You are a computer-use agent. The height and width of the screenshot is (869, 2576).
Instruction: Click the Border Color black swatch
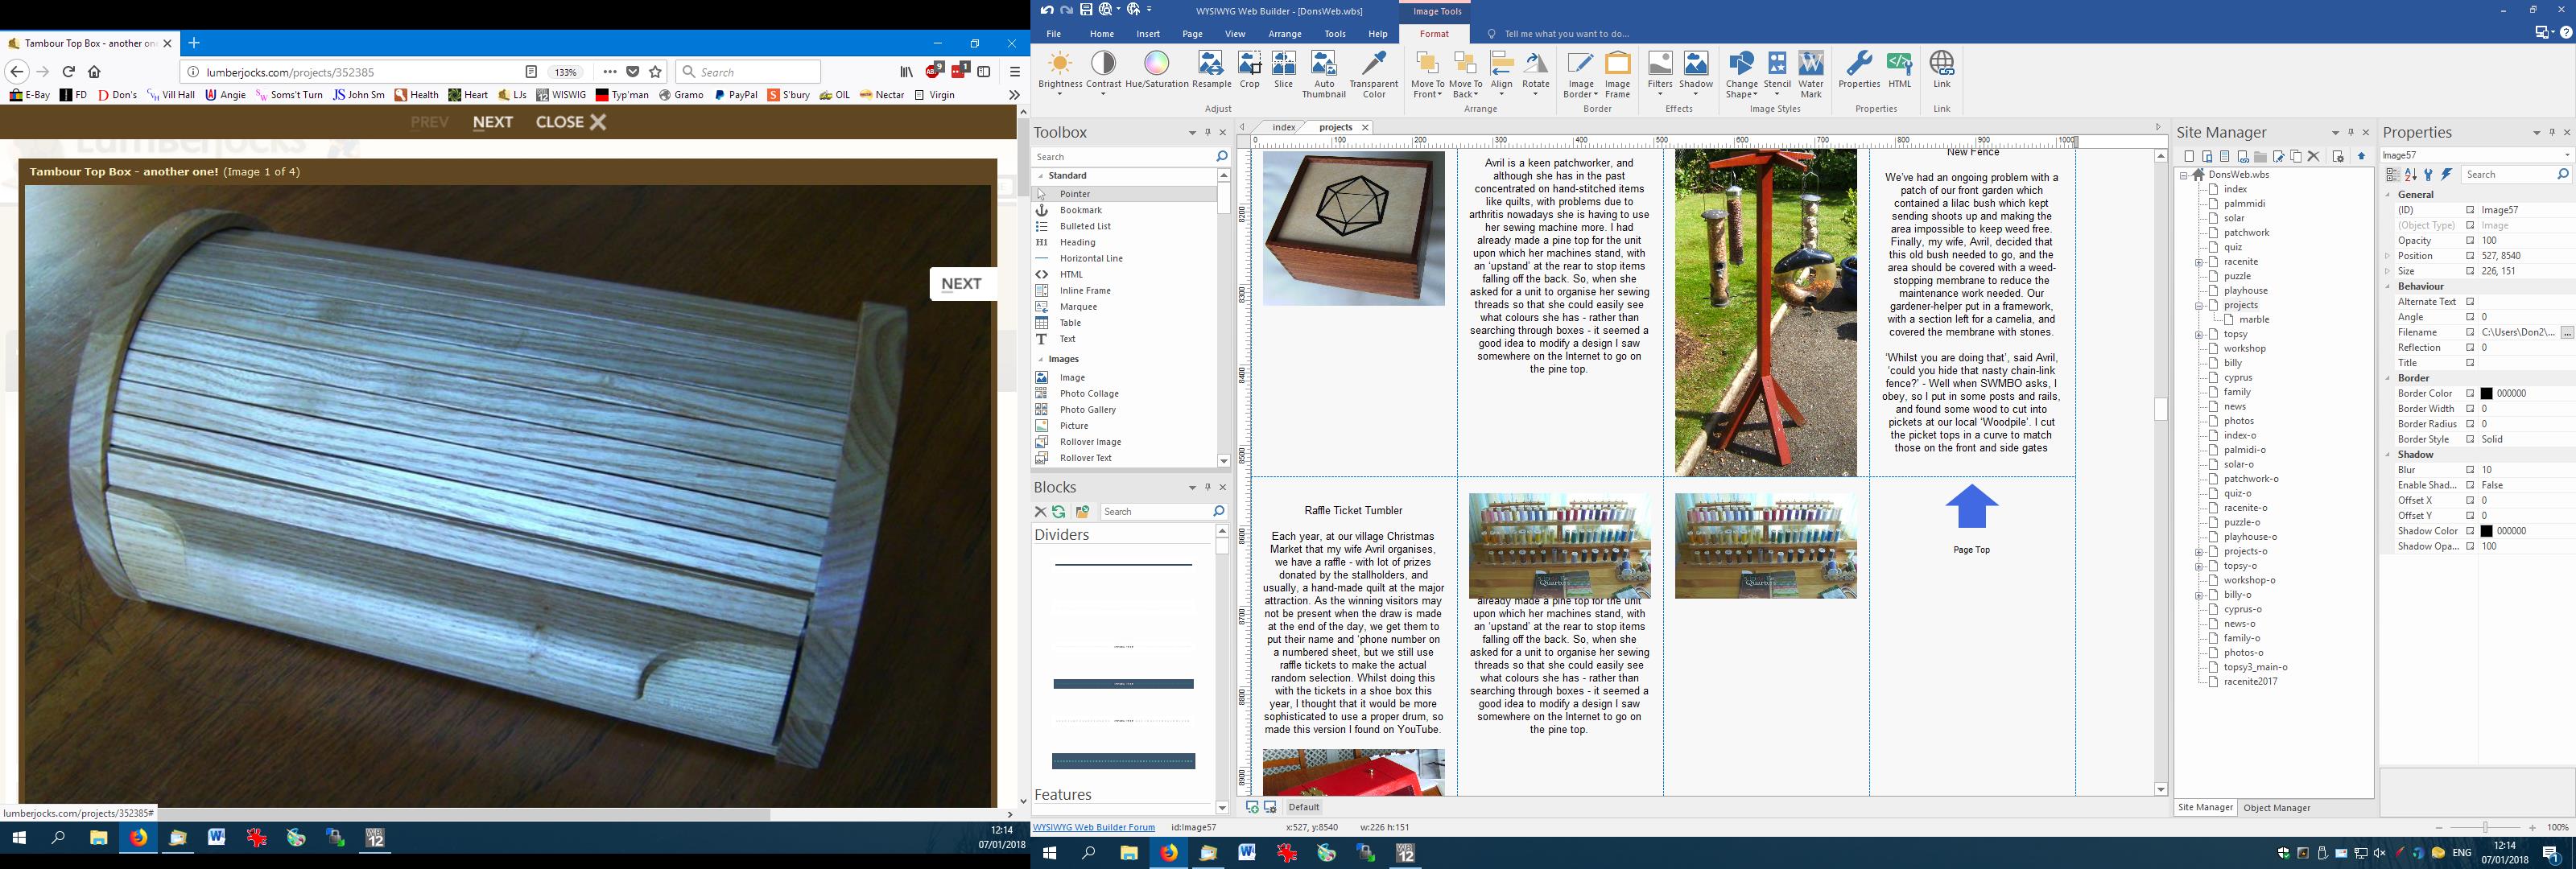[x=2487, y=394]
